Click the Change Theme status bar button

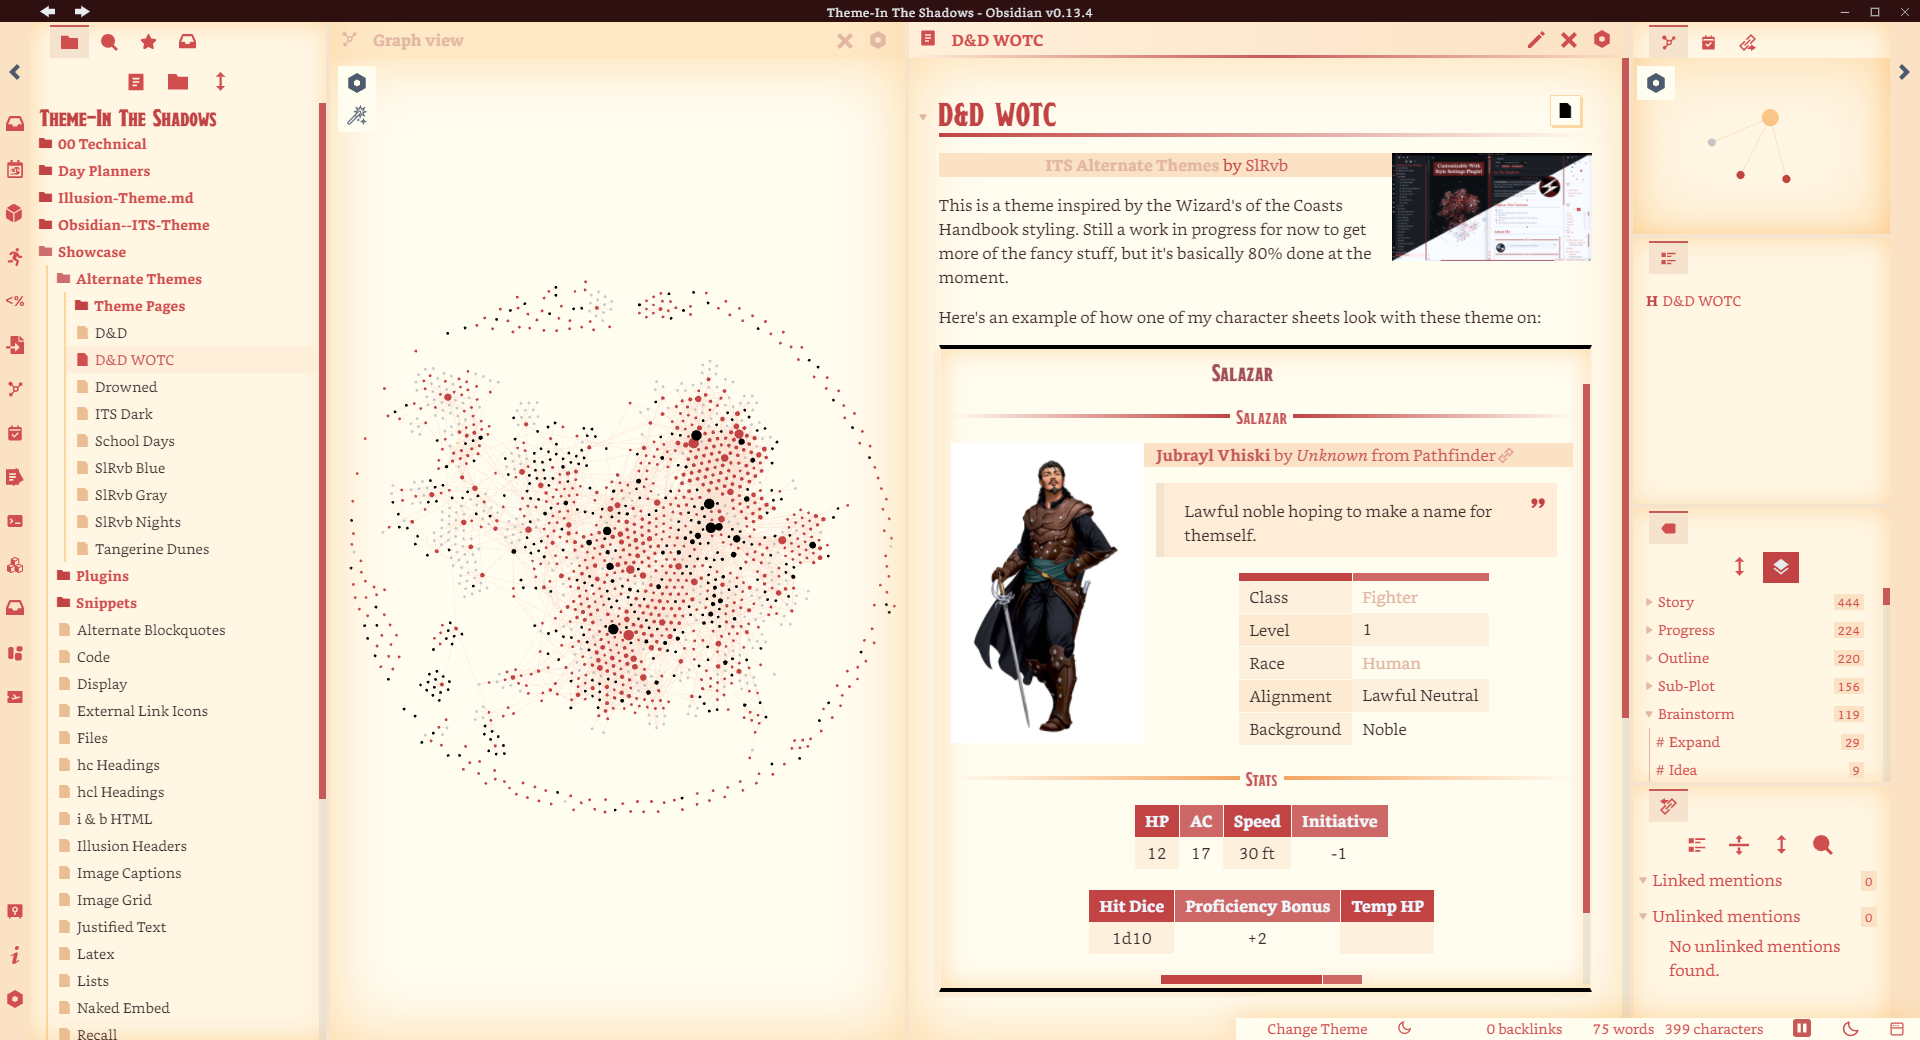coord(1317,1029)
